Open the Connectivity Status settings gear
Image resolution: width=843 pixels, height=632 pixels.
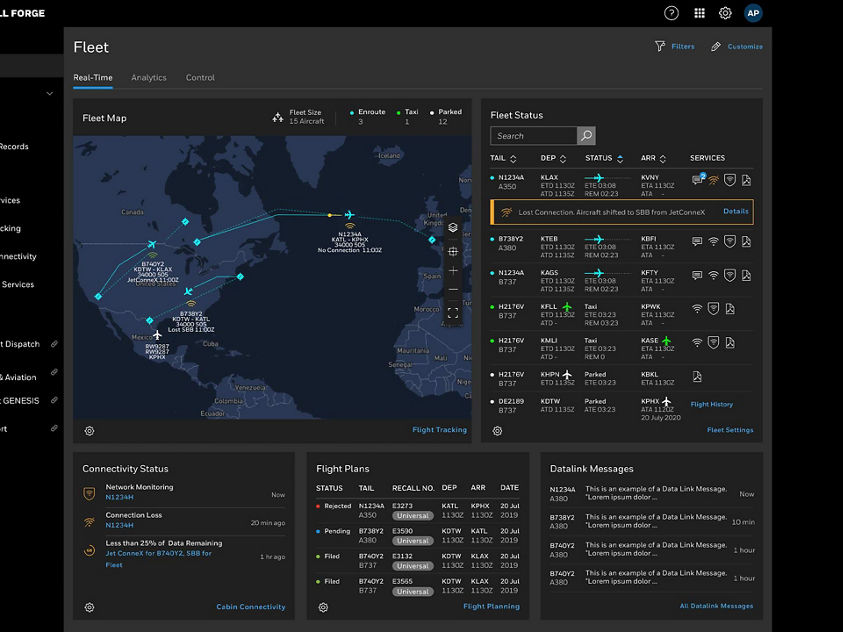point(89,607)
